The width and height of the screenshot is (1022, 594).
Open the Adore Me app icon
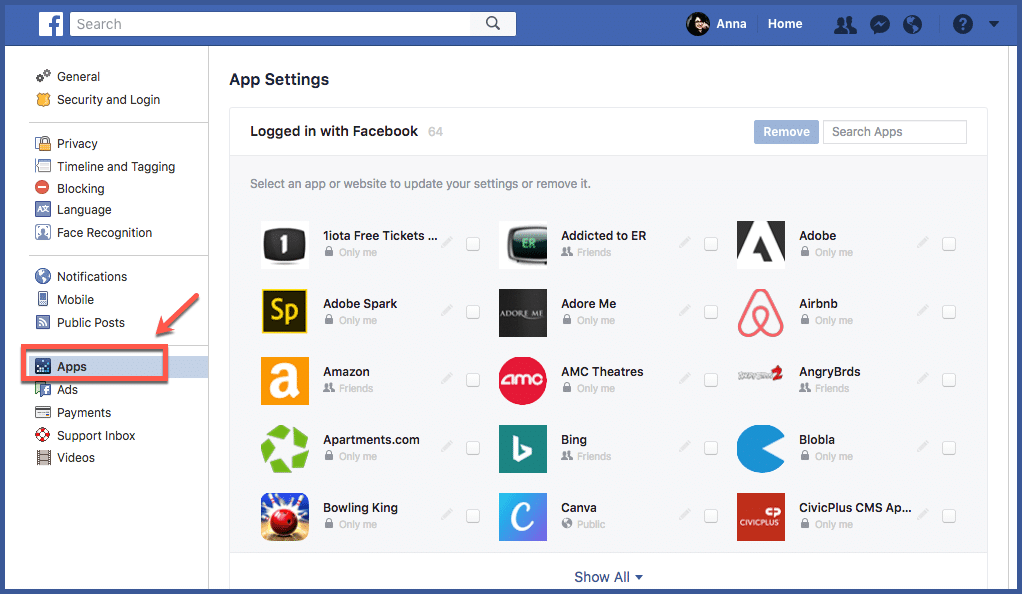[x=523, y=312]
